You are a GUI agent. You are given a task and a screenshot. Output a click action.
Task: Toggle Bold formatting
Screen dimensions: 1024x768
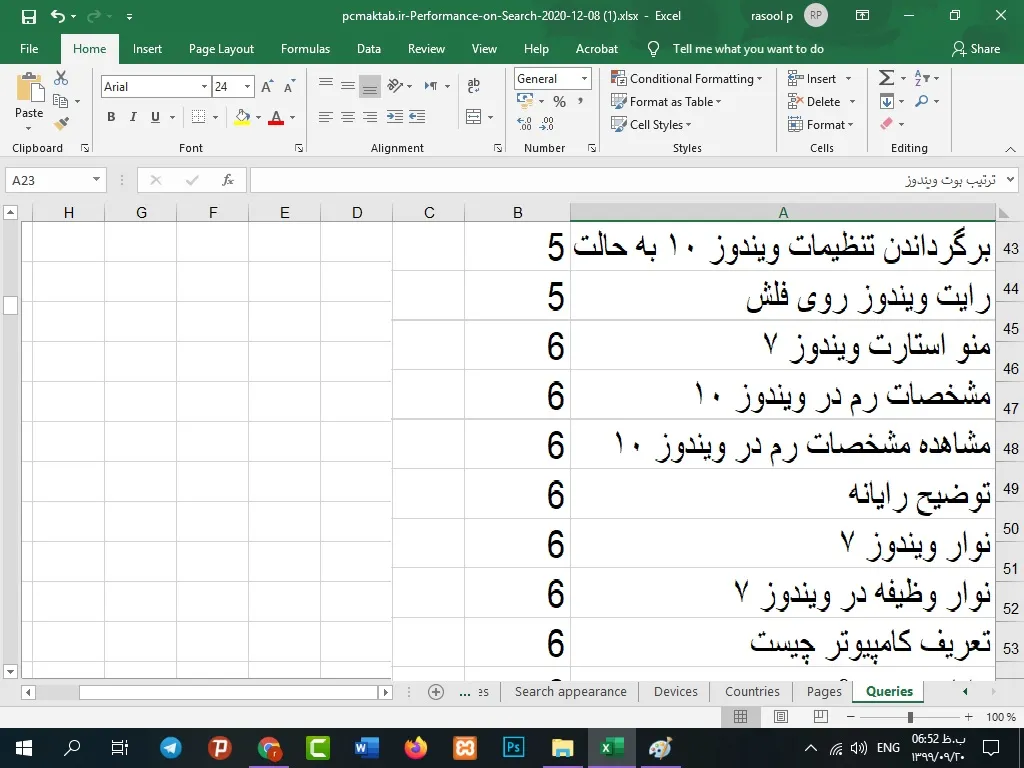pos(111,117)
